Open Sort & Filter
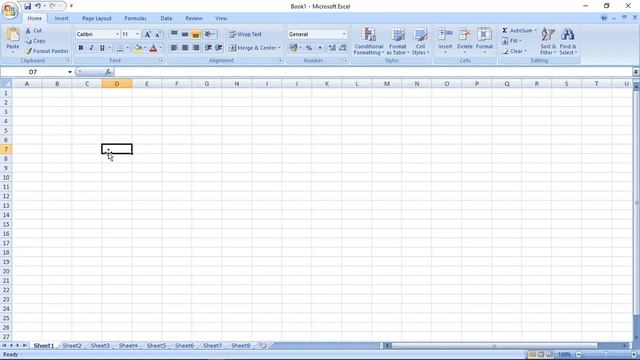This screenshot has height=360, width=640. tap(548, 41)
